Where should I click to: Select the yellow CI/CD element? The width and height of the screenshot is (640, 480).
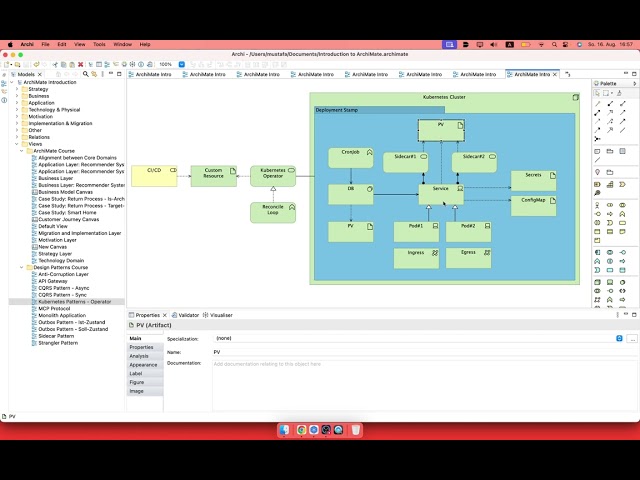click(x=154, y=176)
